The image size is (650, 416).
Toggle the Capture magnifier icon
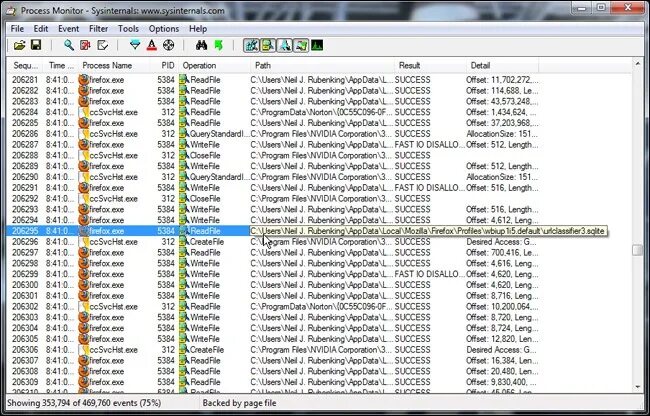click(x=69, y=45)
